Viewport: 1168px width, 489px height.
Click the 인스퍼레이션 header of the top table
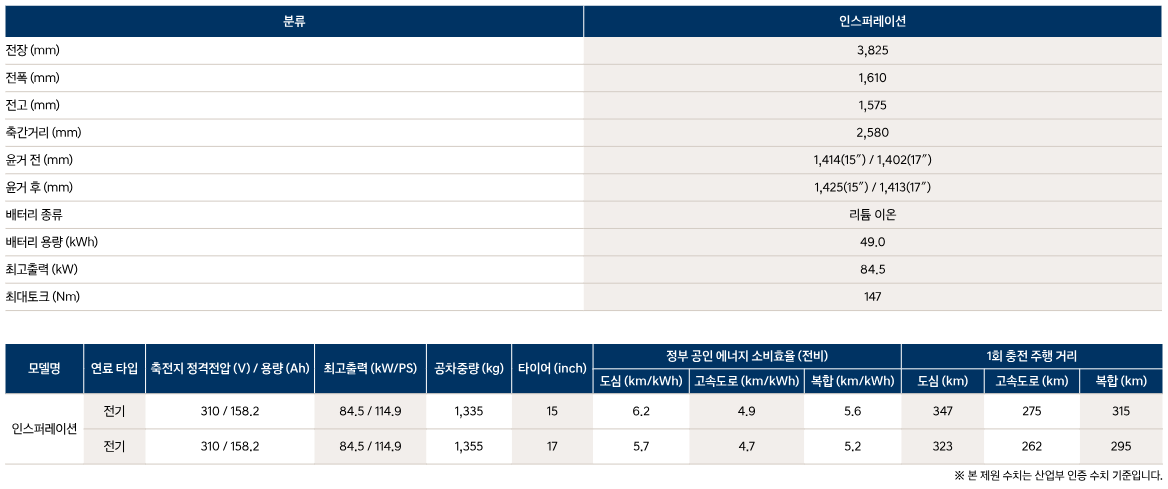(x=872, y=22)
